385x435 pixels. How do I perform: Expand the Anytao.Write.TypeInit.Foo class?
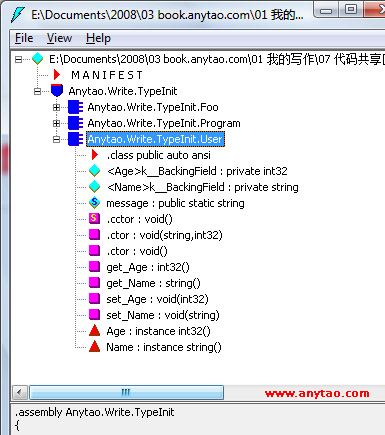point(56,107)
